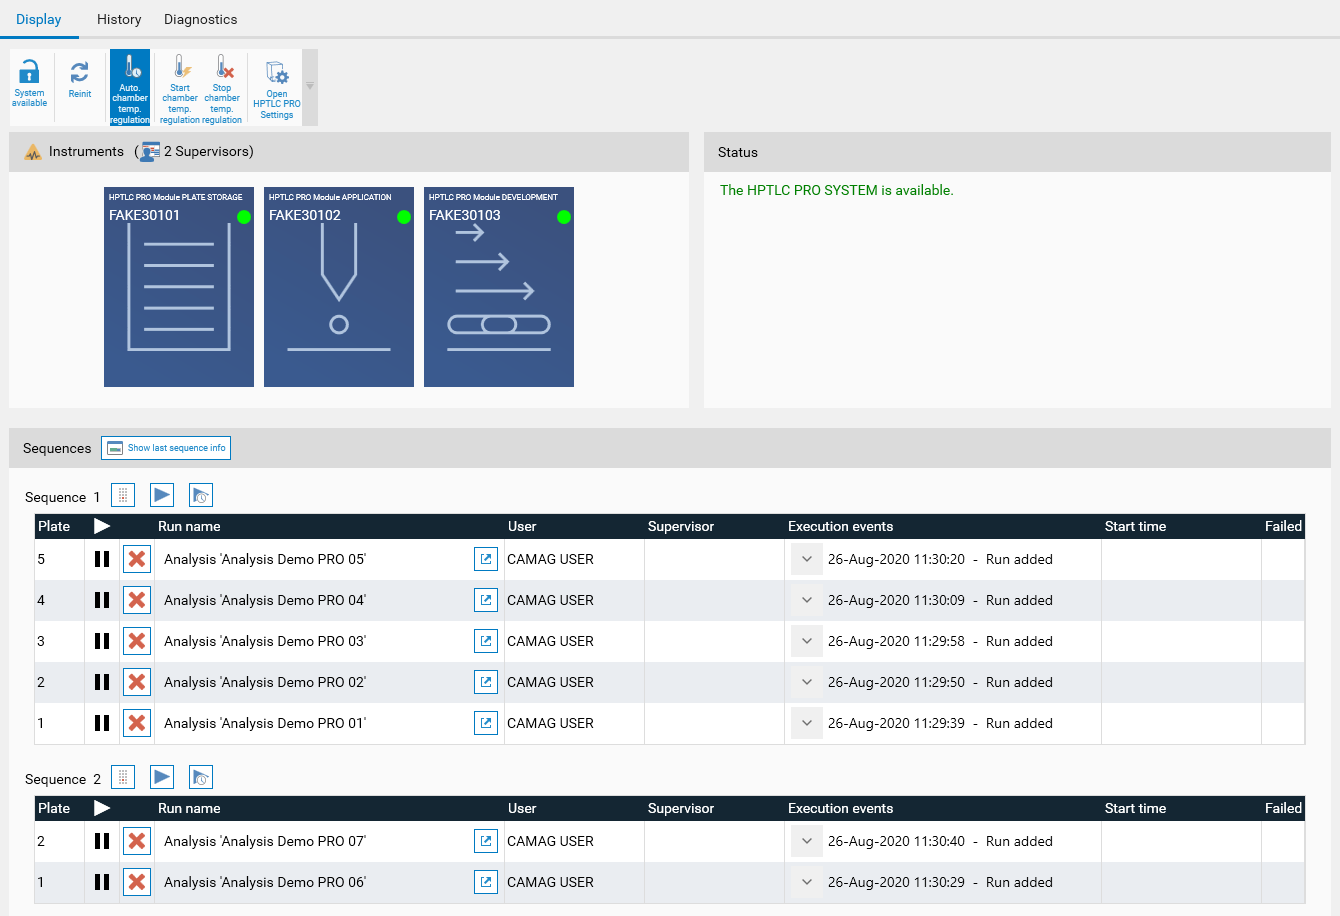Click the Show last sequence info button
This screenshot has width=1340, height=916.
click(x=166, y=448)
